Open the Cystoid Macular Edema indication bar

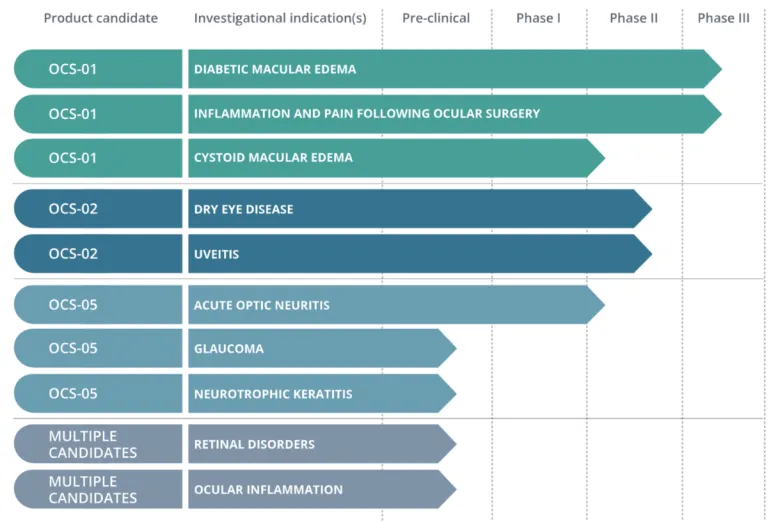392,158
